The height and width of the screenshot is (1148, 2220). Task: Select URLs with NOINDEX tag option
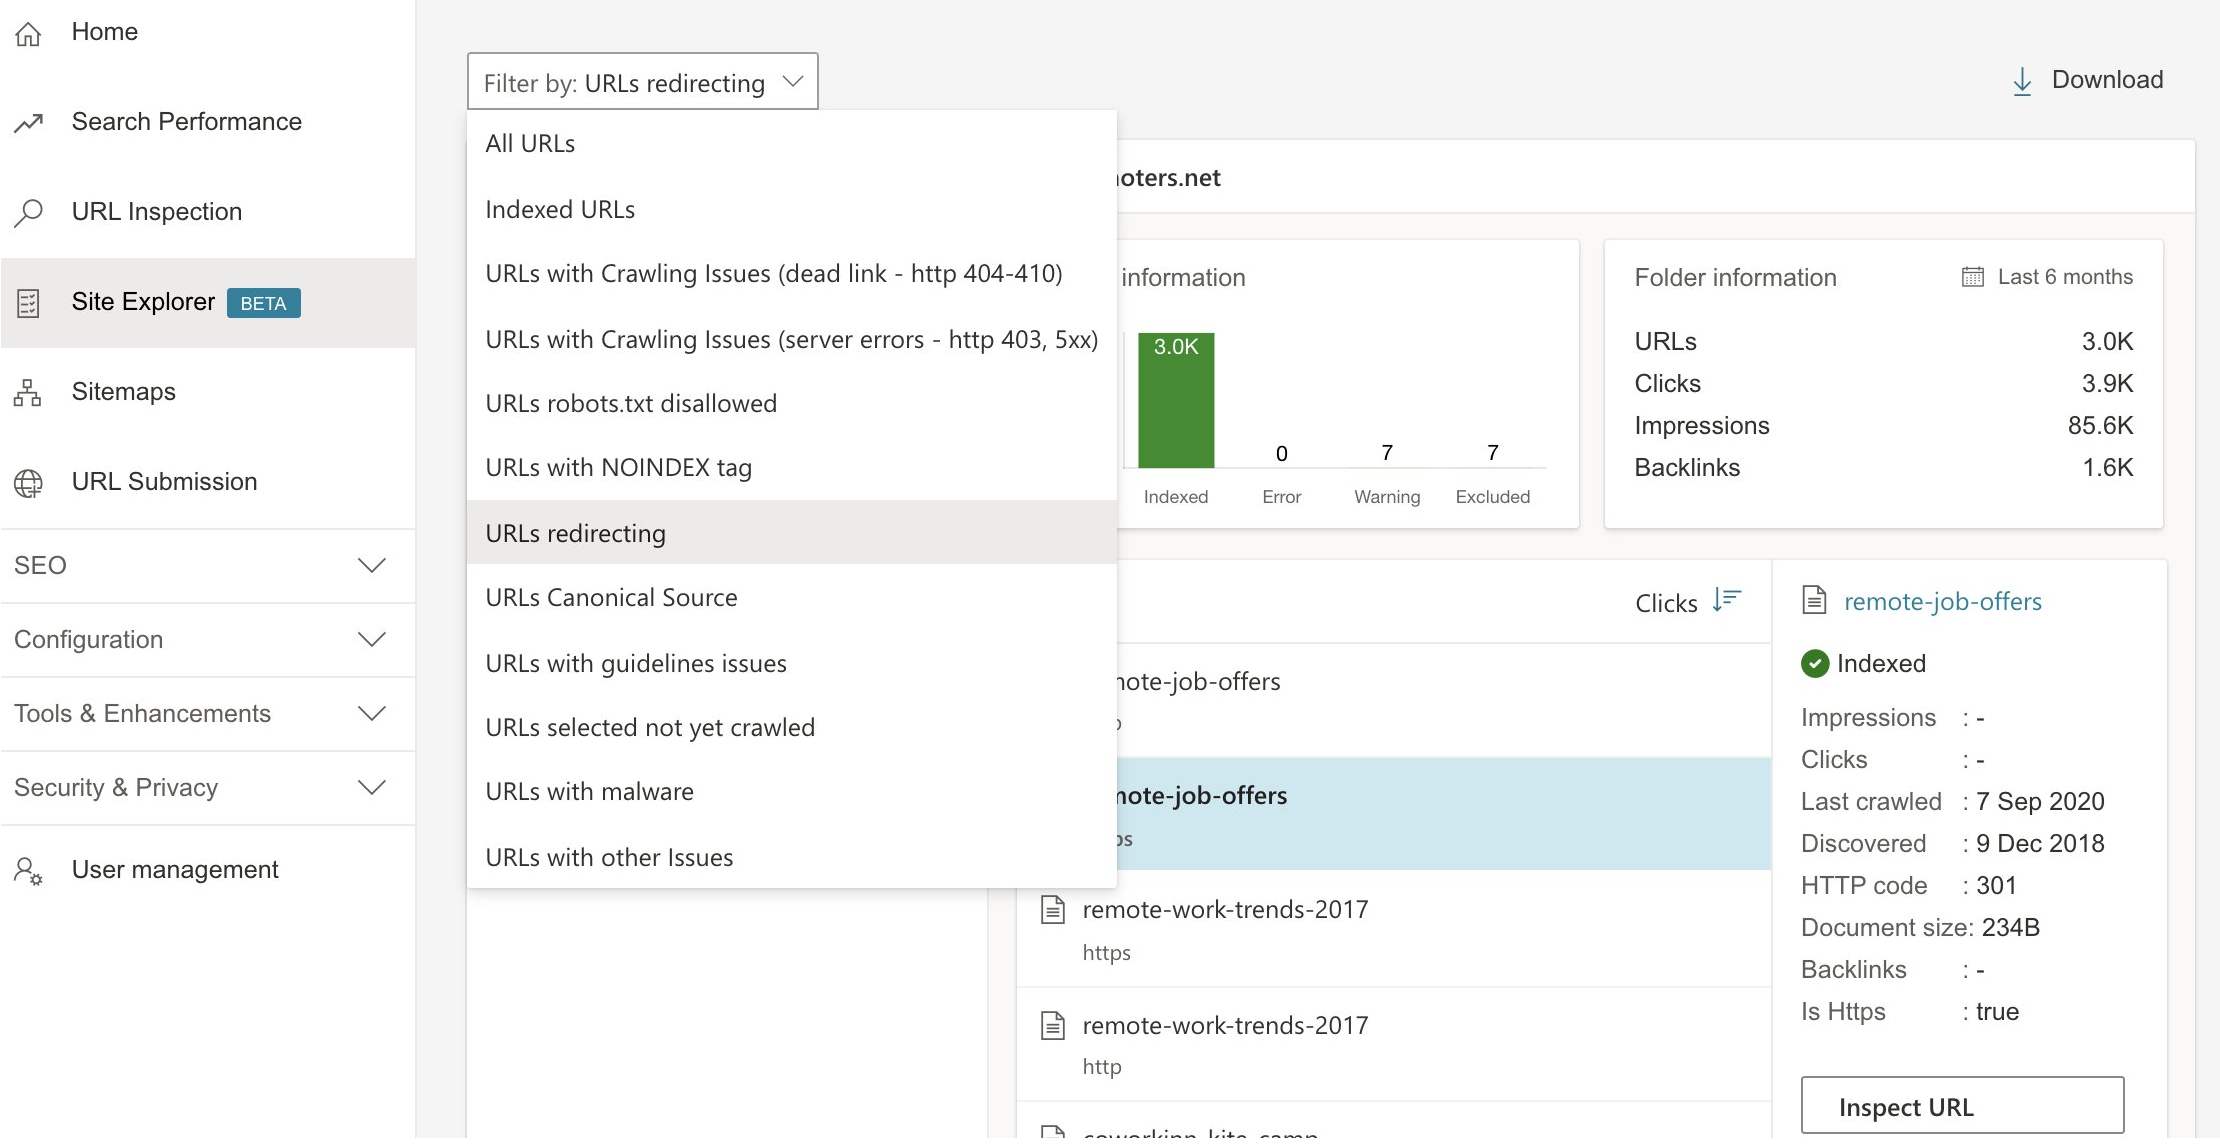click(x=791, y=468)
